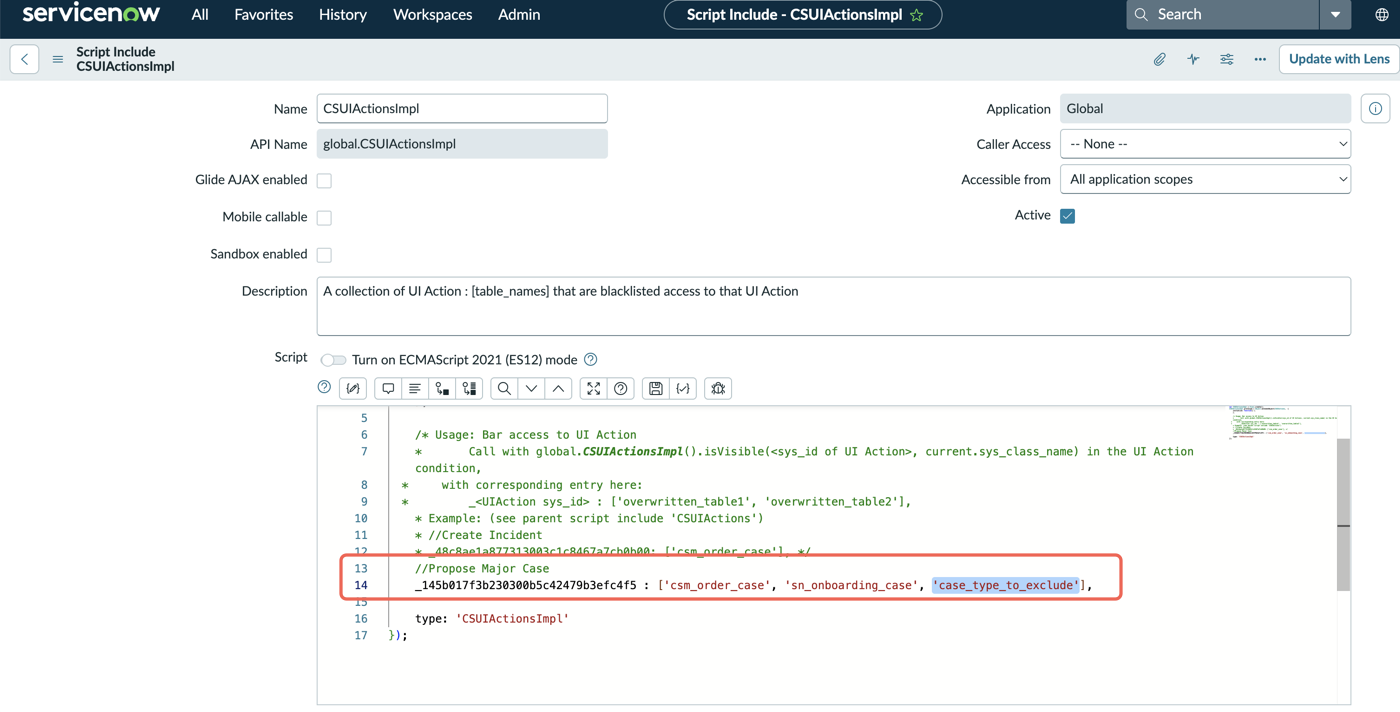Click the search magnifier in header
This screenshot has width=1400, height=712.
point(1141,15)
